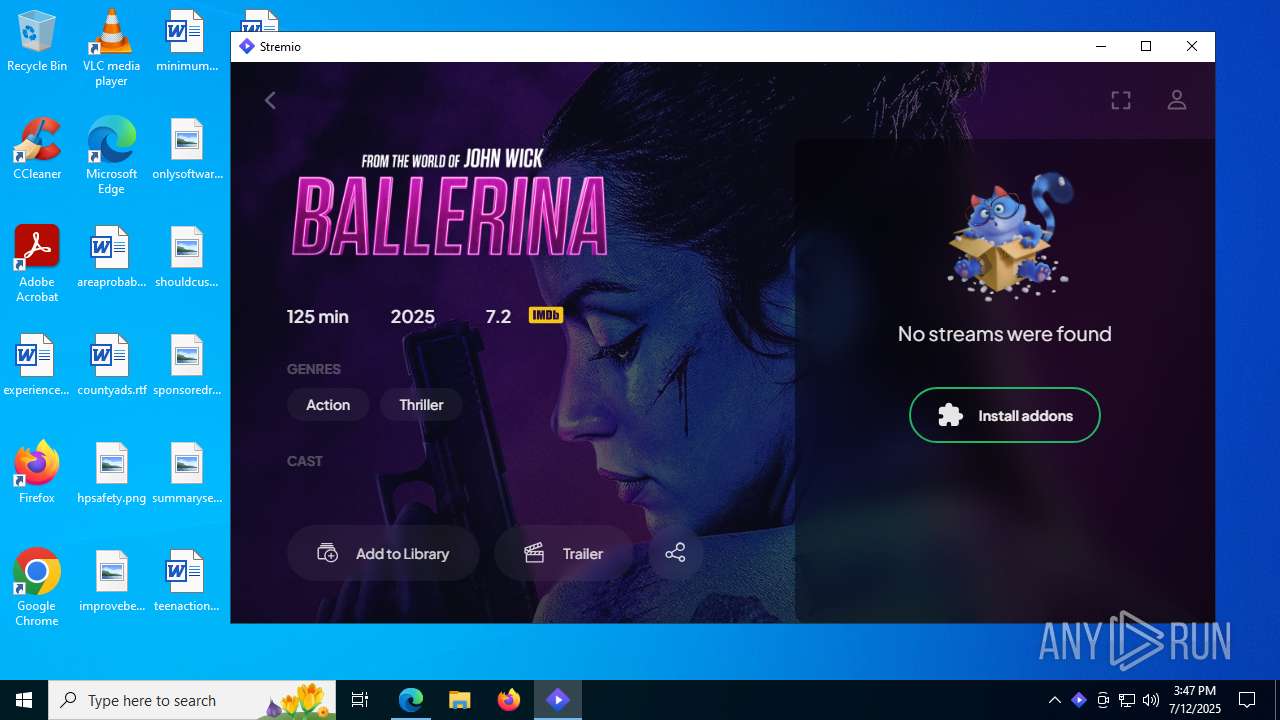Open teenaction... Word document

click(x=186, y=582)
